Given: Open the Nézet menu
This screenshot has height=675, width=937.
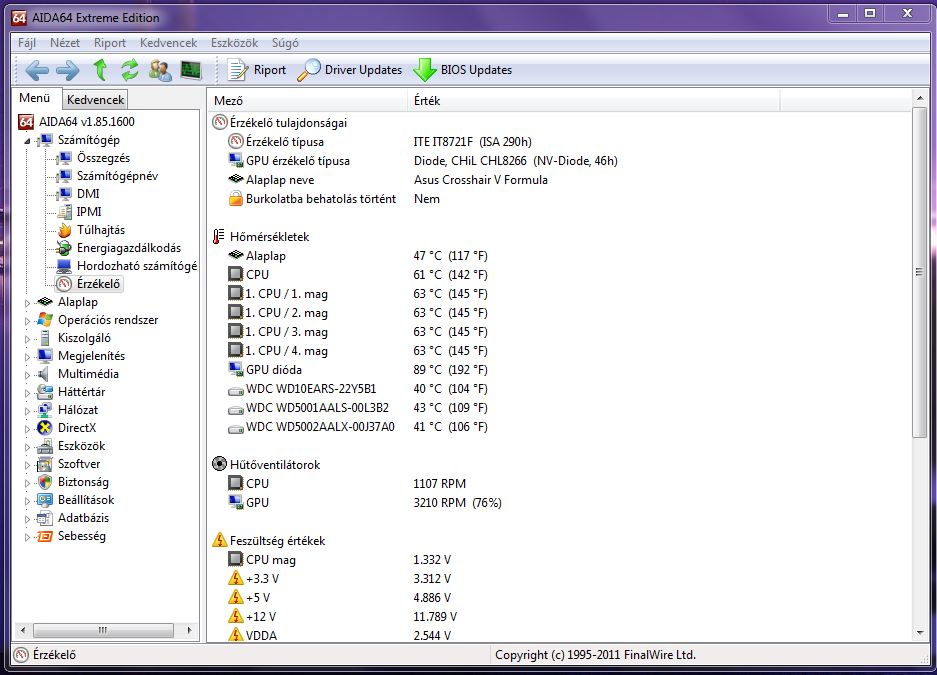Looking at the screenshot, I should click(x=65, y=43).
